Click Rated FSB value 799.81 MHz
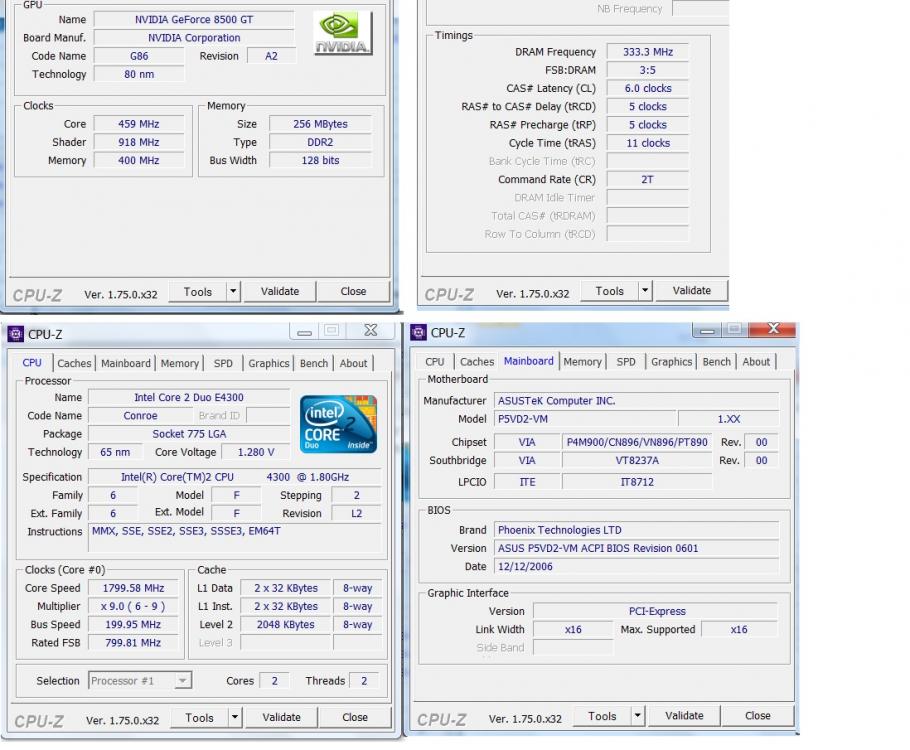 click(x=133, y=643)
